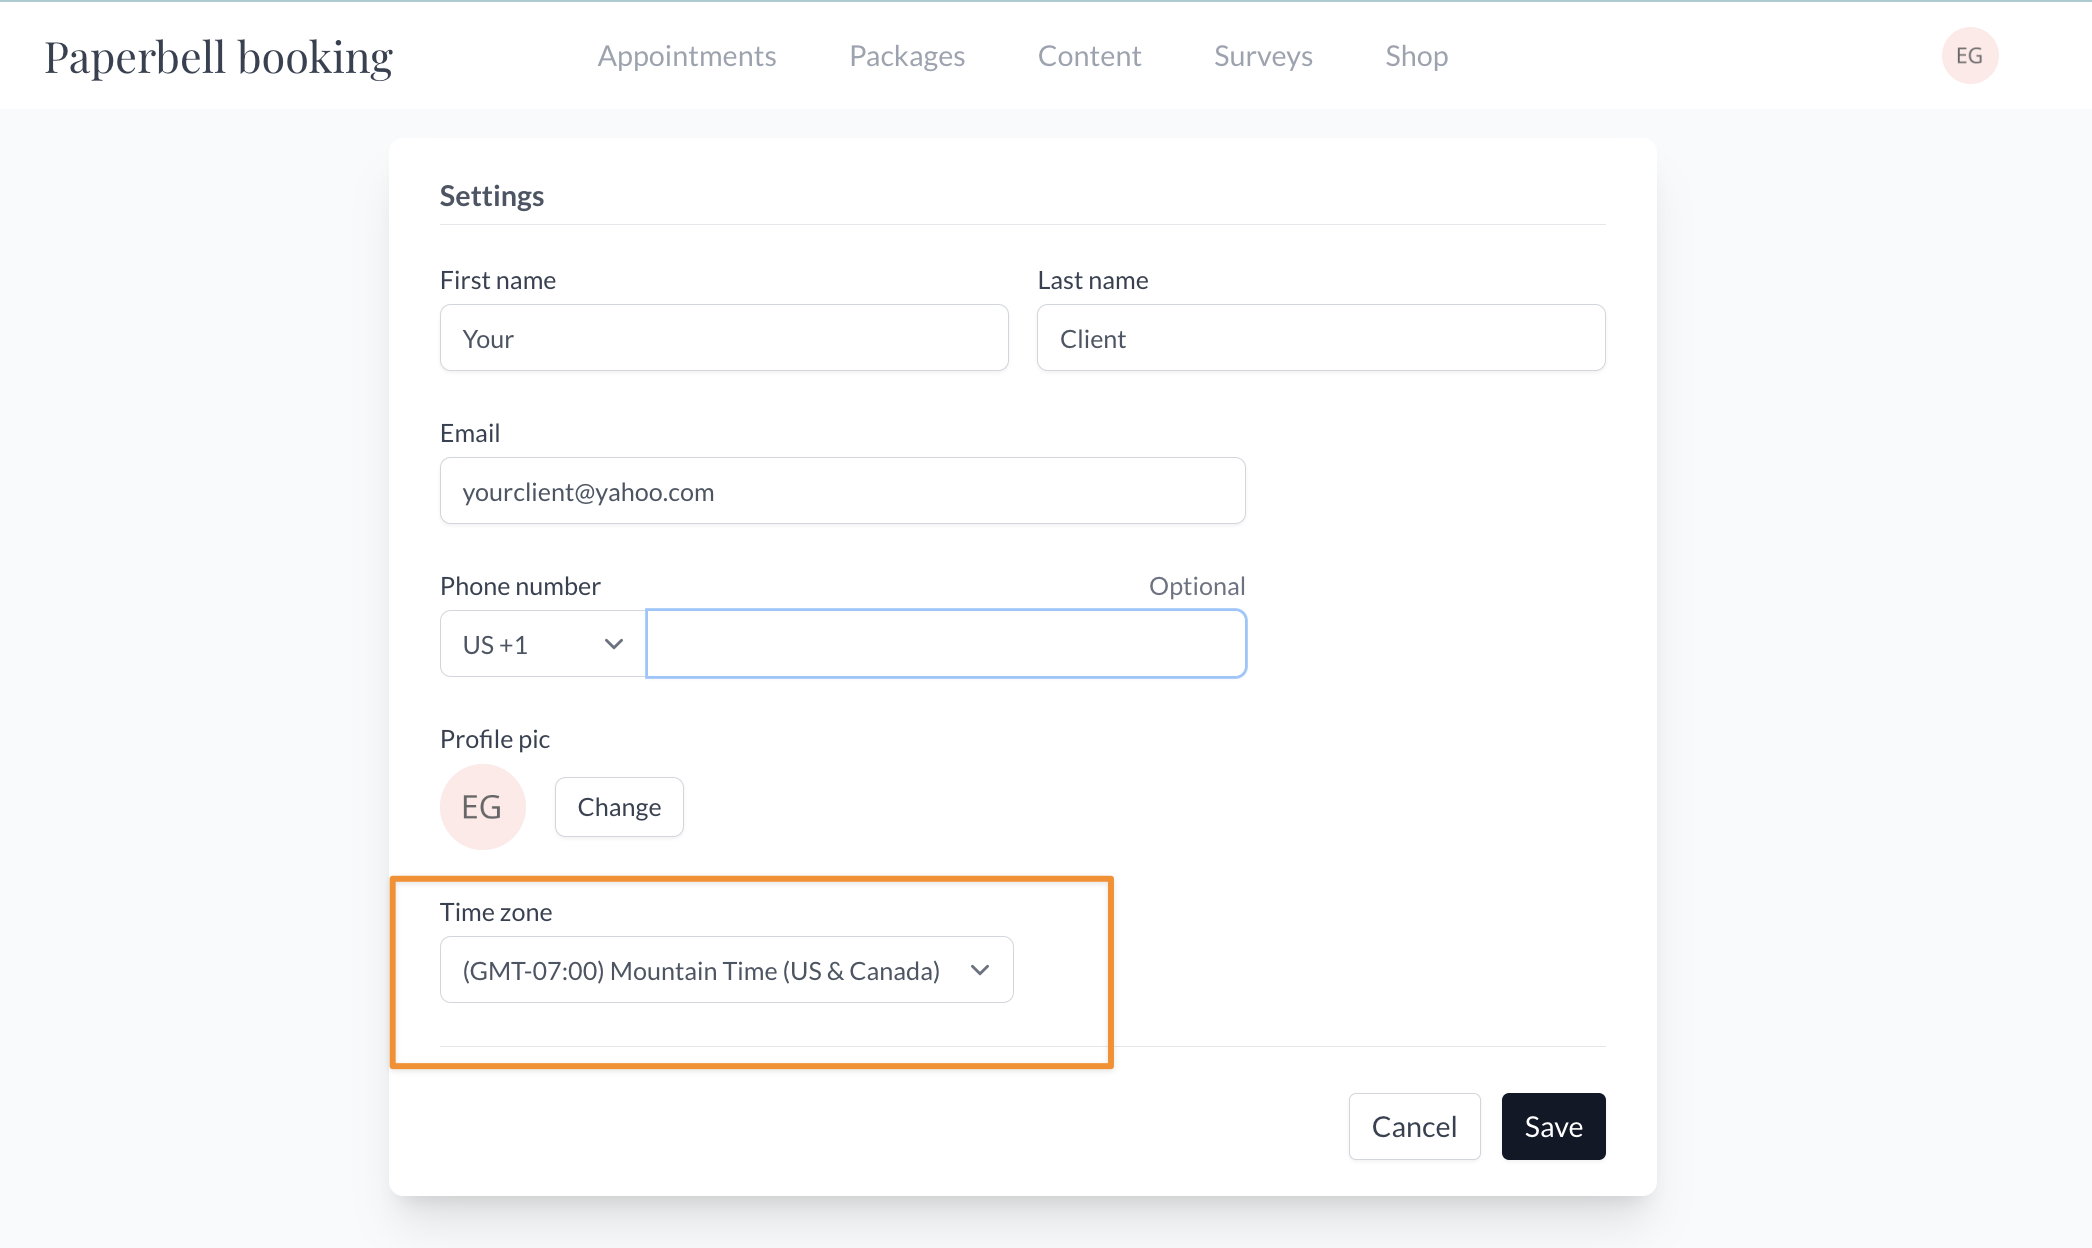
Task: Open the Shop tab
Action: (1416, 56)
